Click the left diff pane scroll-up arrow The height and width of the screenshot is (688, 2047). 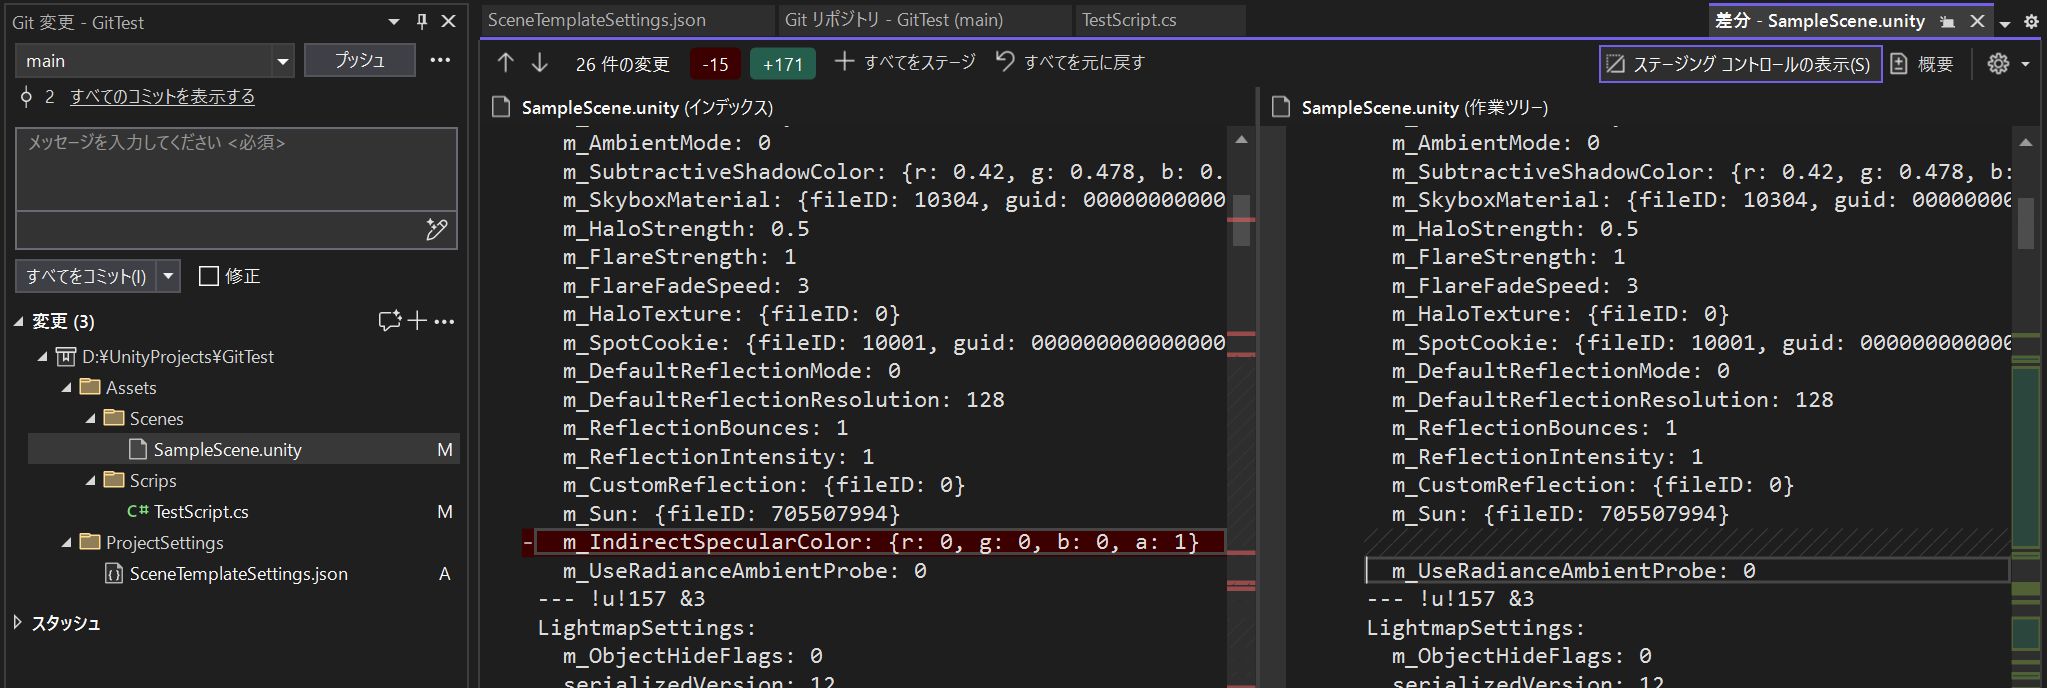1241,140
